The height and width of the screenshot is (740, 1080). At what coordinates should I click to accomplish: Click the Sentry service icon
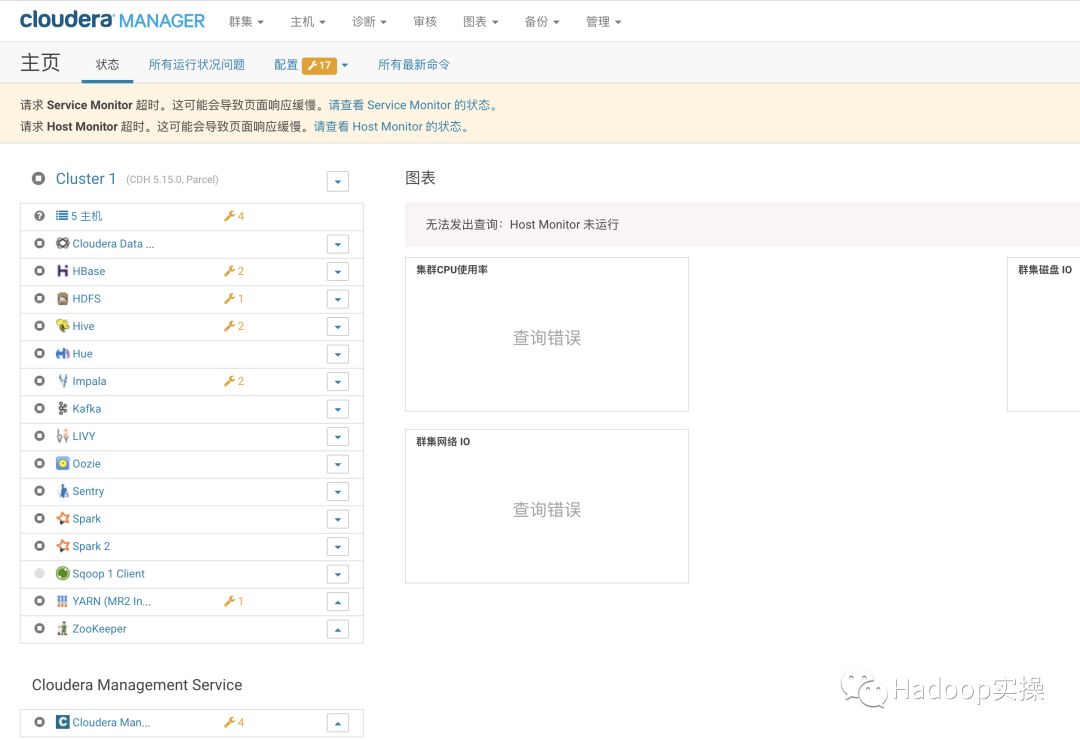[x=63, y=491]
